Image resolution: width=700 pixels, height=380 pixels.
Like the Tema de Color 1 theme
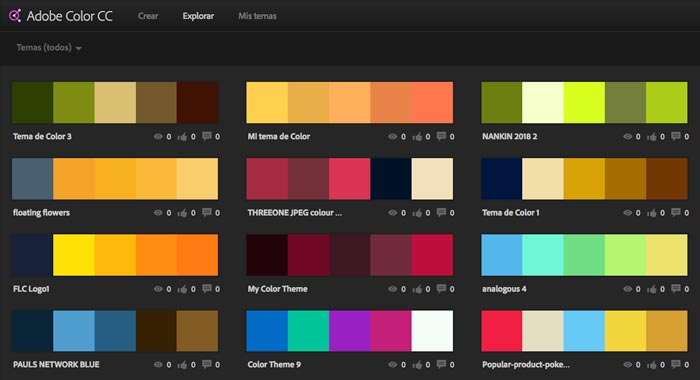coord(652,213)
